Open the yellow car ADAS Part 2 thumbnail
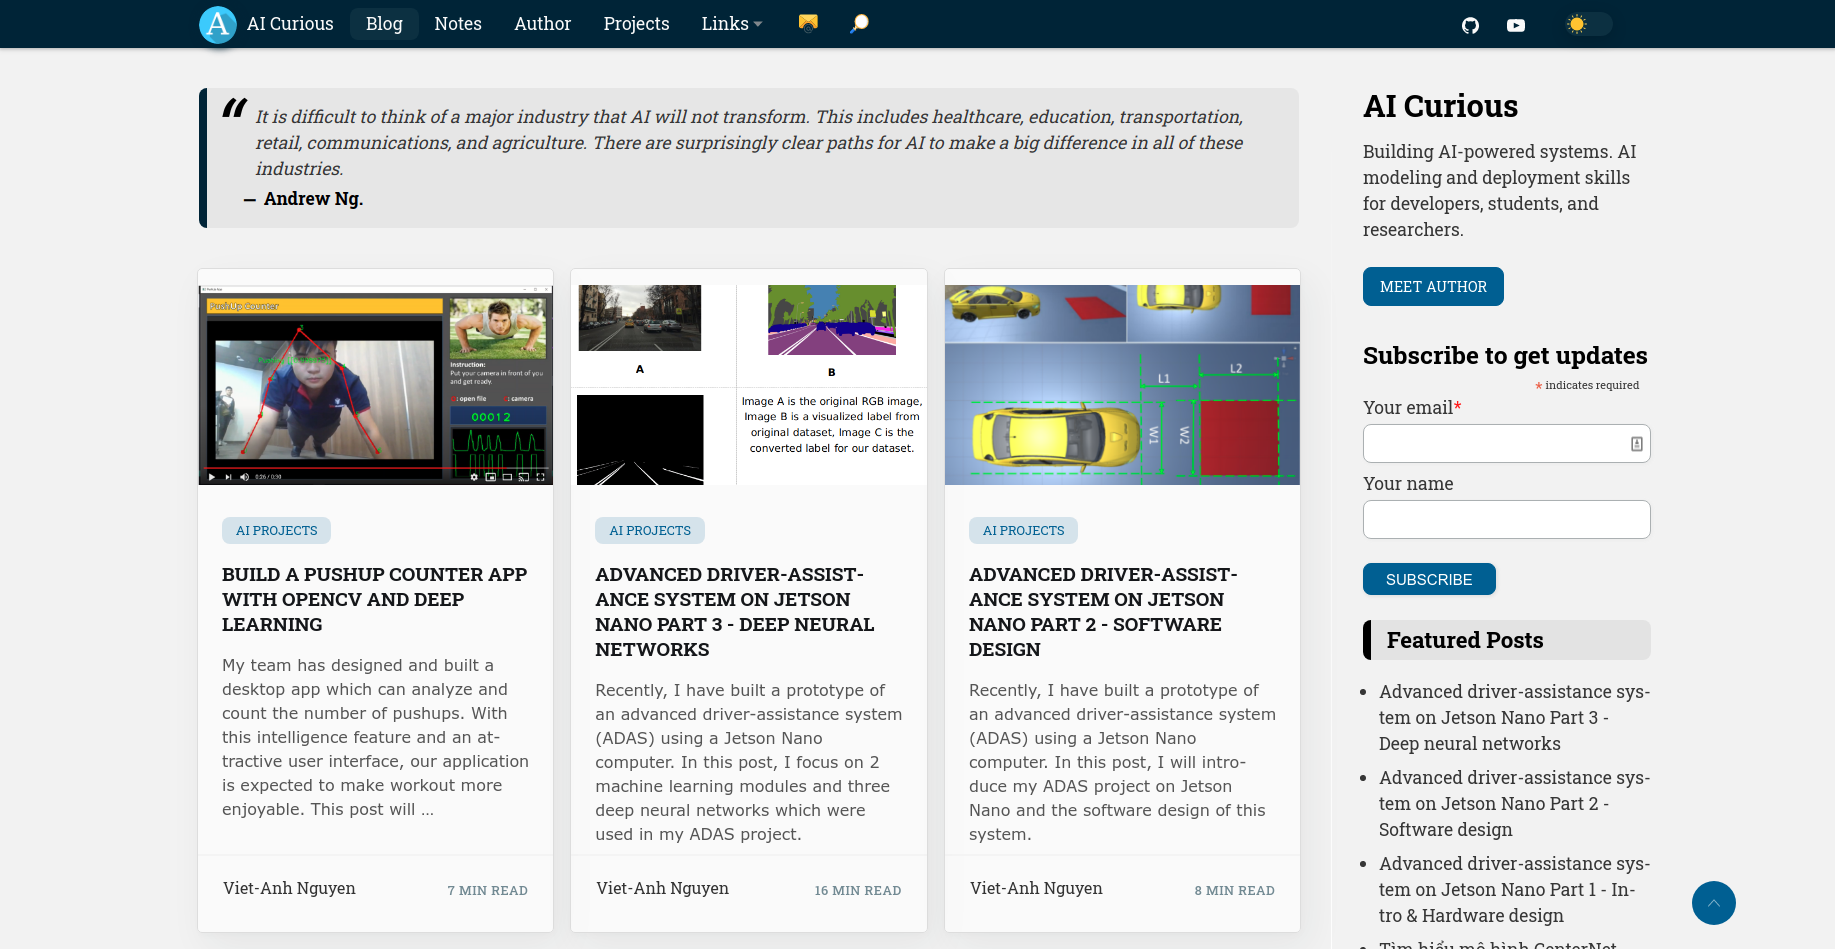Viewport: 1835px width, 949px height. coord(1122,385)
